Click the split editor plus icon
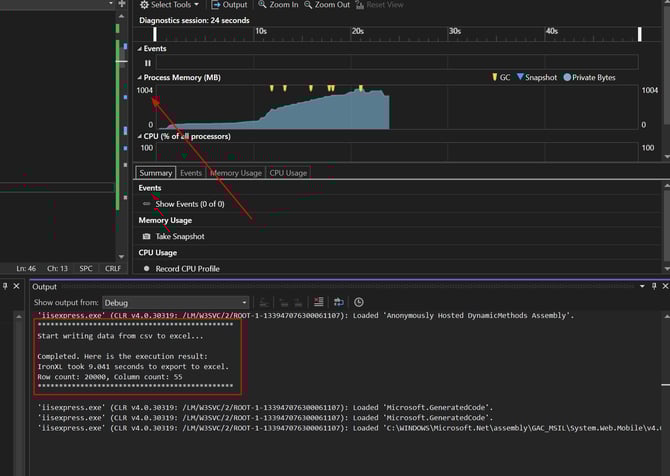 coord(122,4)
